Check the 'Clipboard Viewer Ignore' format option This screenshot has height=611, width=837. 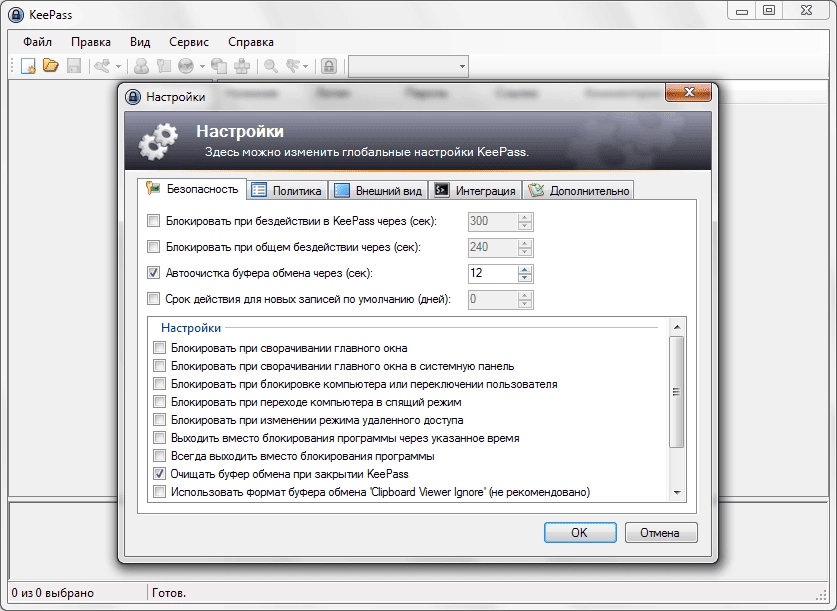(x=159, y=492)
